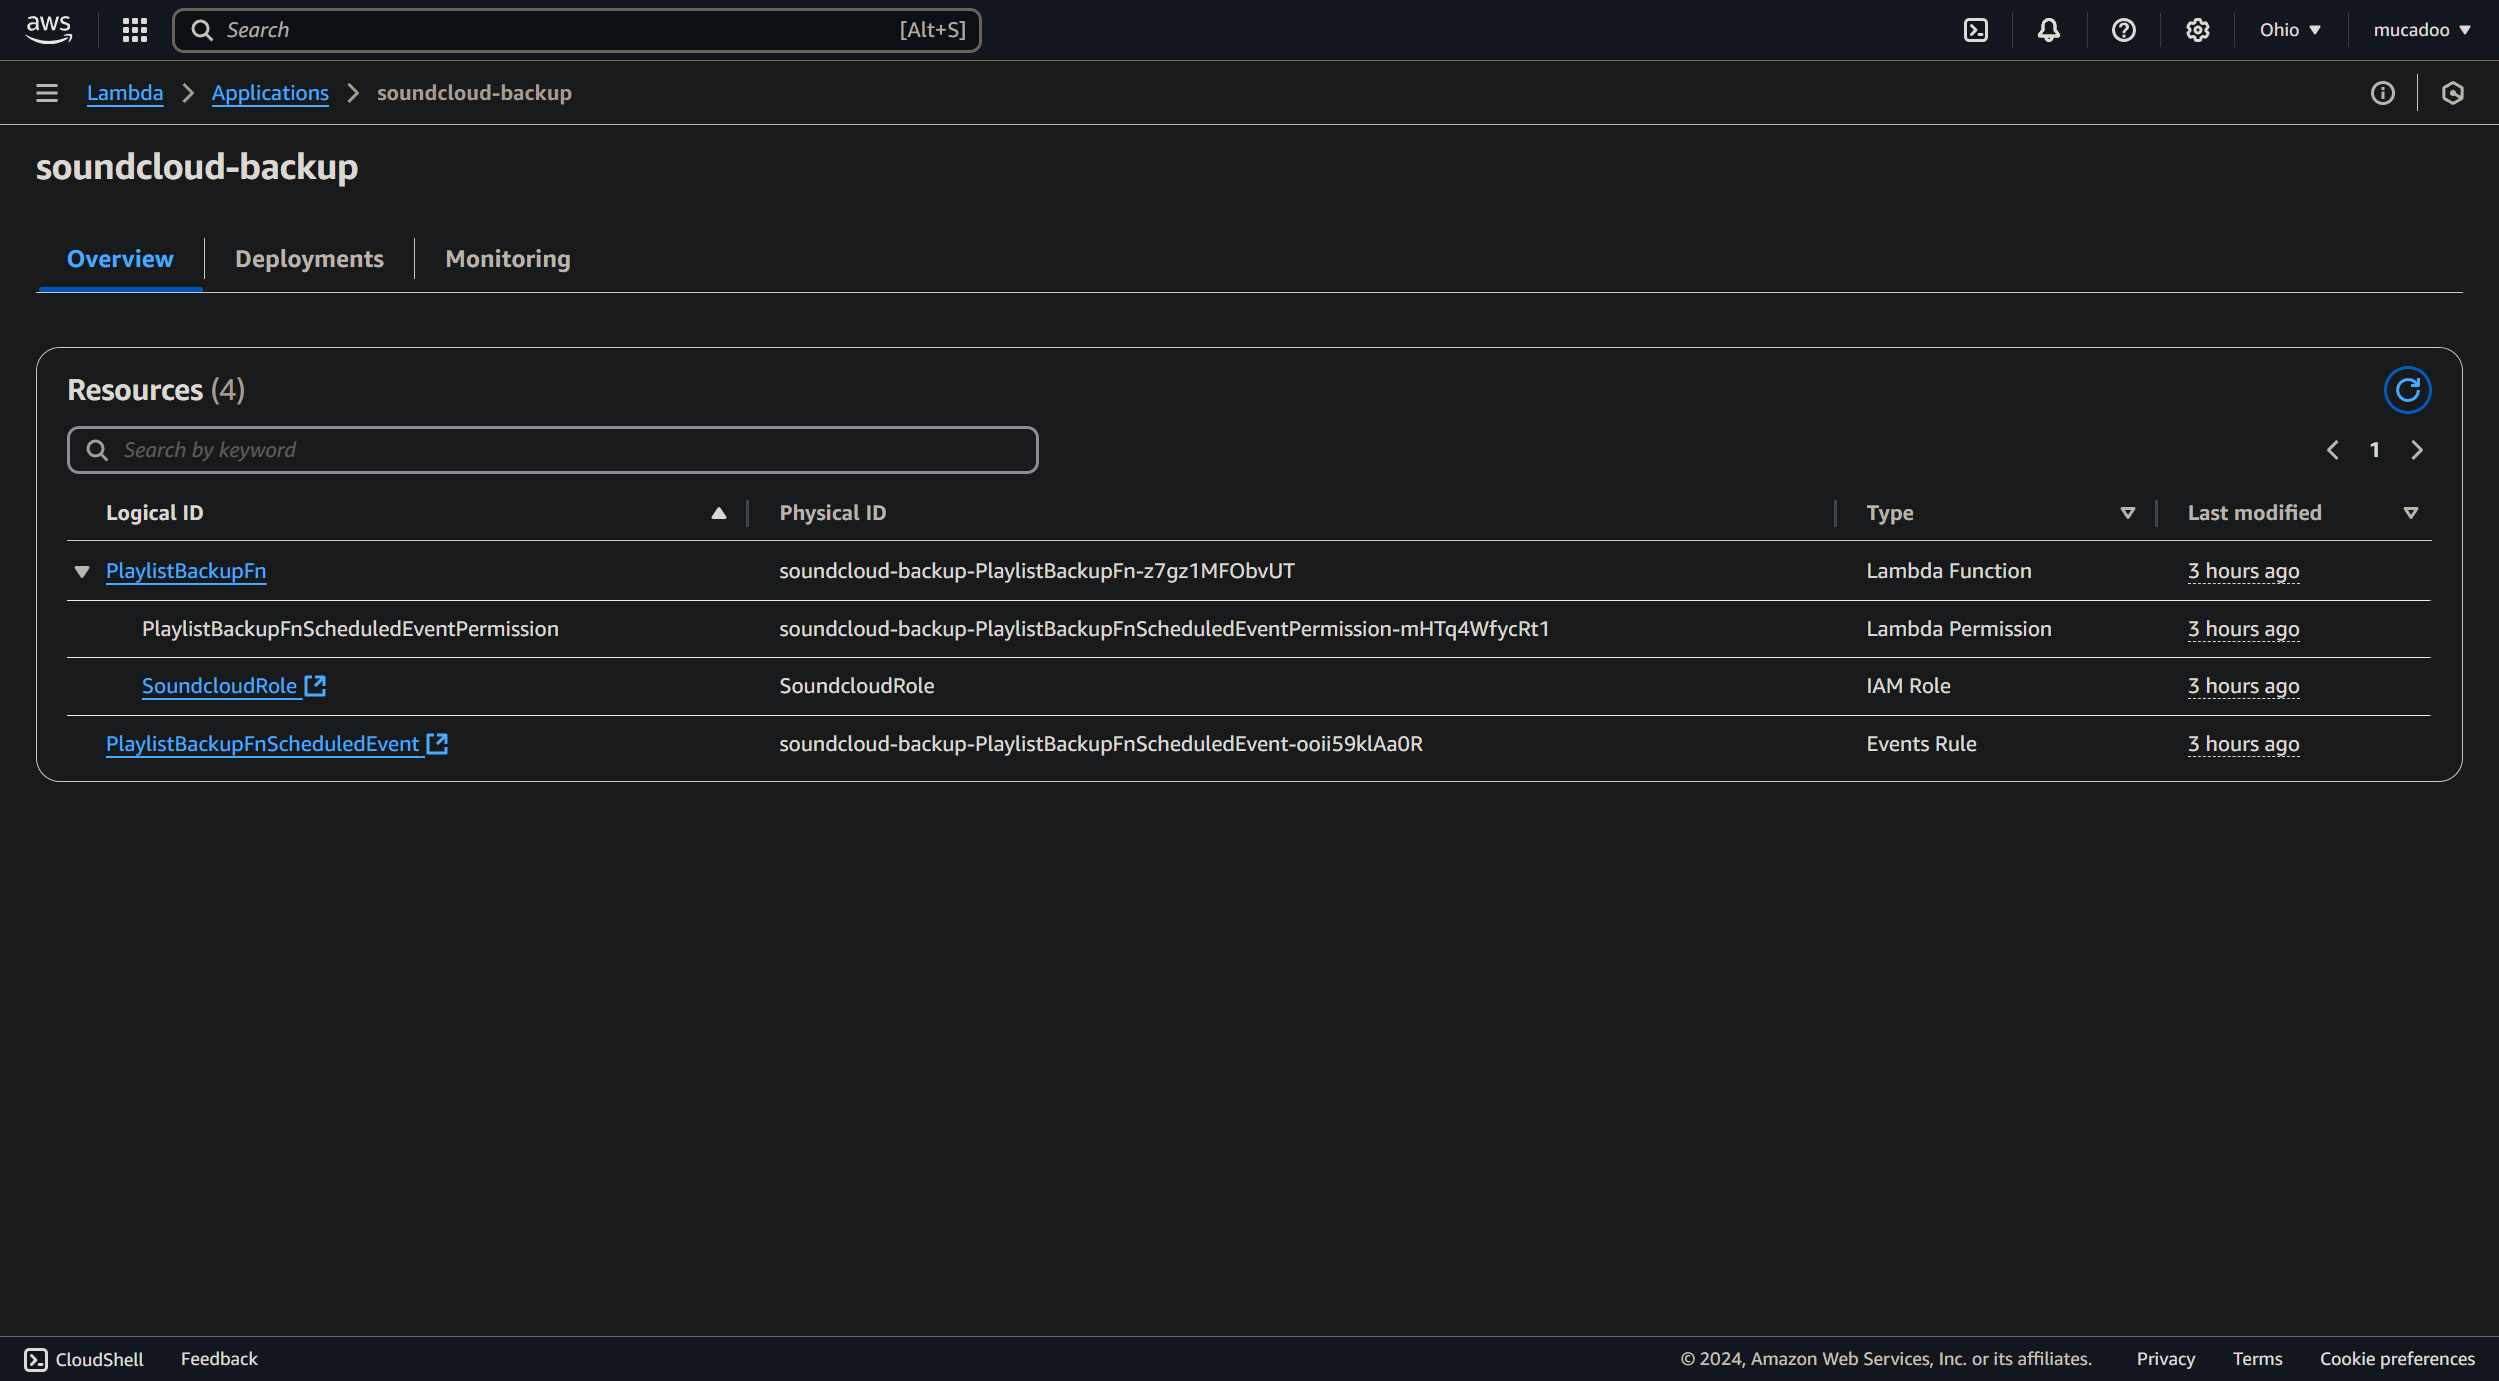Open the settings gear in the top bar

[x=2197, y=30]
